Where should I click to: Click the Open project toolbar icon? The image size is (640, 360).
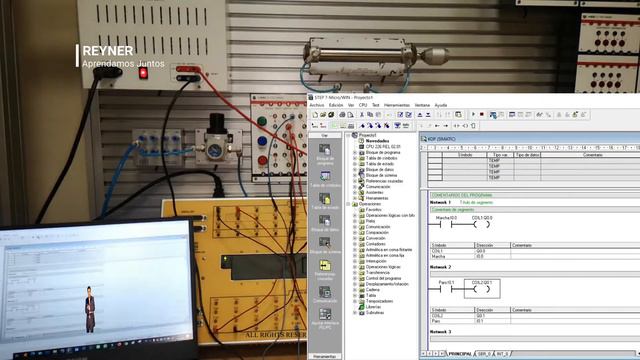[323, 115]
